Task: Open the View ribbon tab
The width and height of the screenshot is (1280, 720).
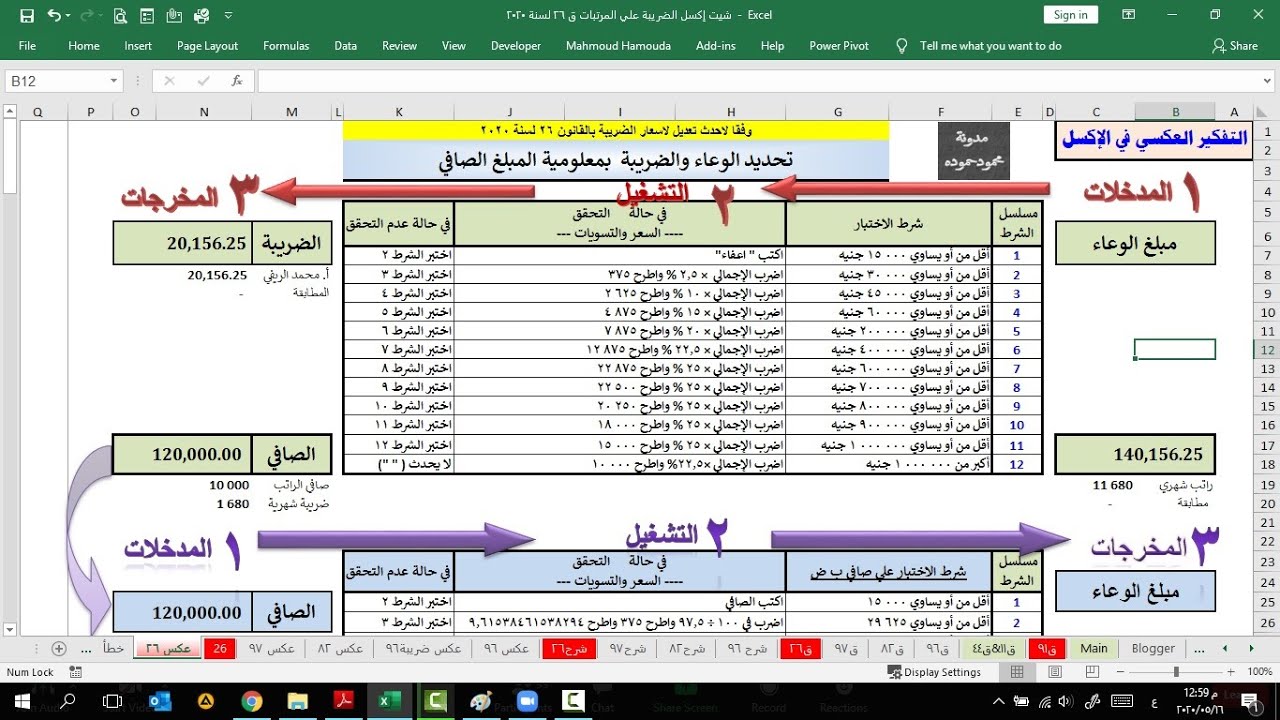Action: tap(454, 46)
